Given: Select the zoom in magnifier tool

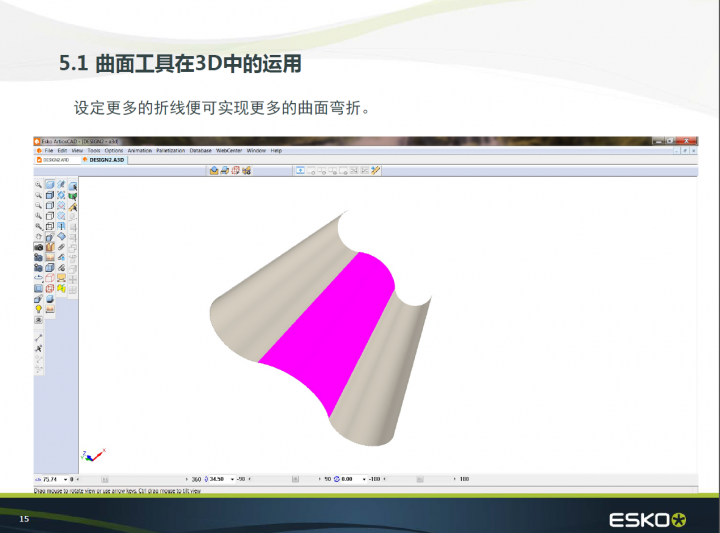Looking at the screenshot, I should (39, 185).
